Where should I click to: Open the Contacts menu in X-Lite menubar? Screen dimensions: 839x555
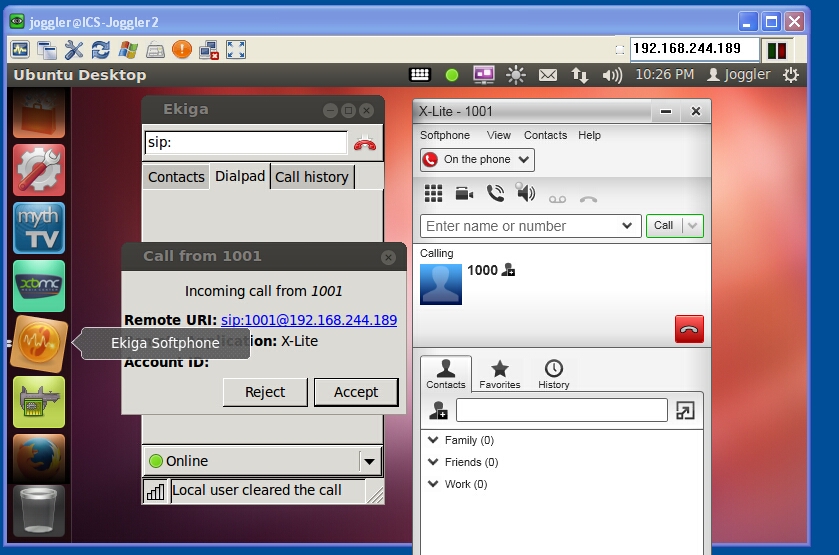coord(545,135)
